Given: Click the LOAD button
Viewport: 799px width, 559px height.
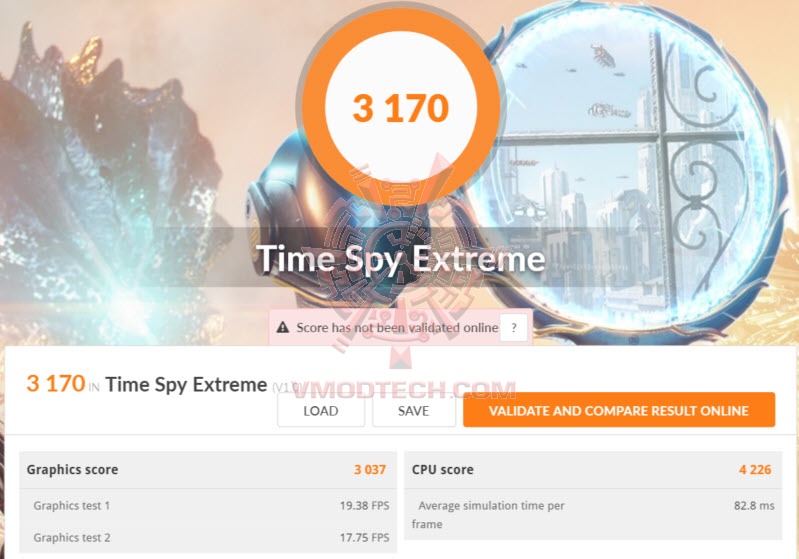Looking at the screenshot, I should pos(321,410).
